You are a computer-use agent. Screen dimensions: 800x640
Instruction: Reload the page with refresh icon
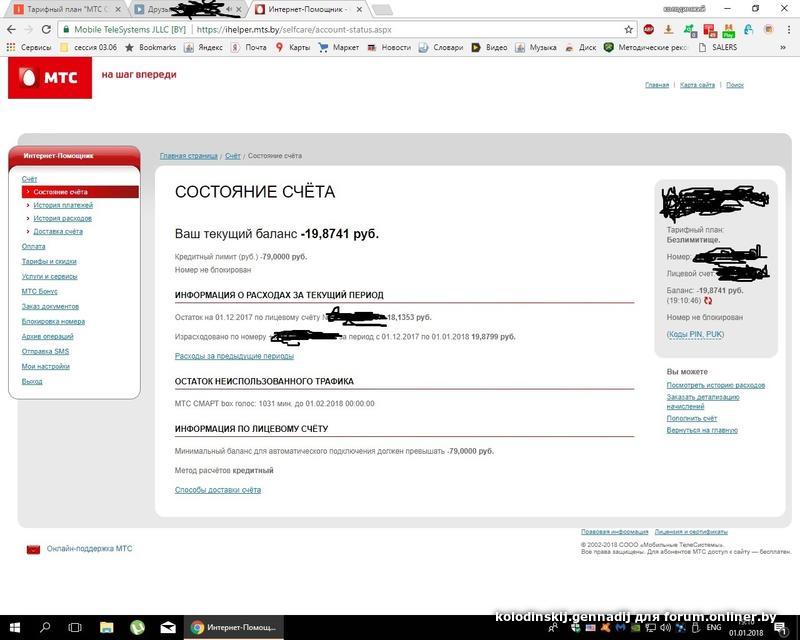pos(46,30)
